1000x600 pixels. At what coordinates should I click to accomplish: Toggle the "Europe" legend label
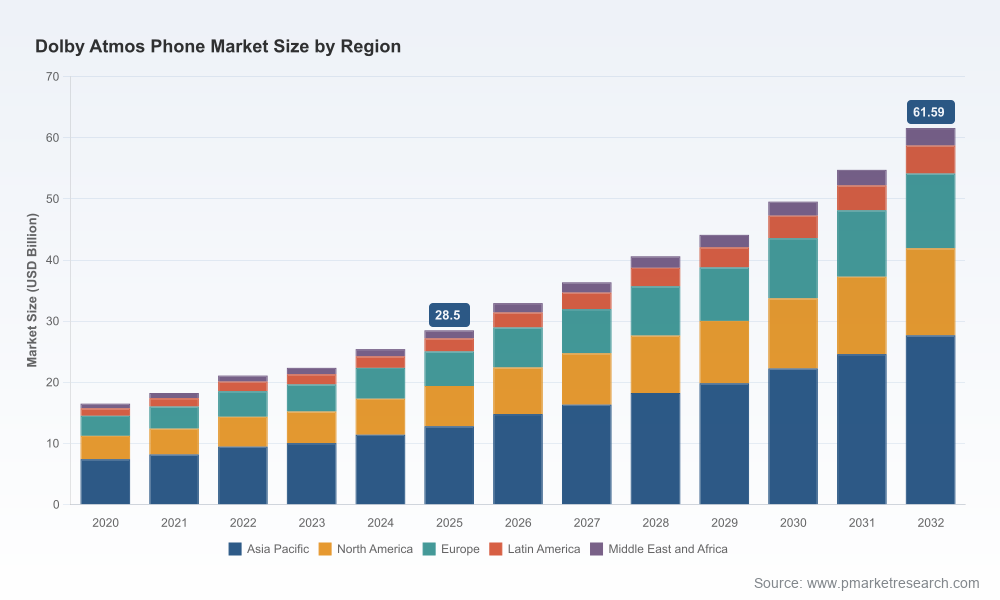[x=460, y=549]
